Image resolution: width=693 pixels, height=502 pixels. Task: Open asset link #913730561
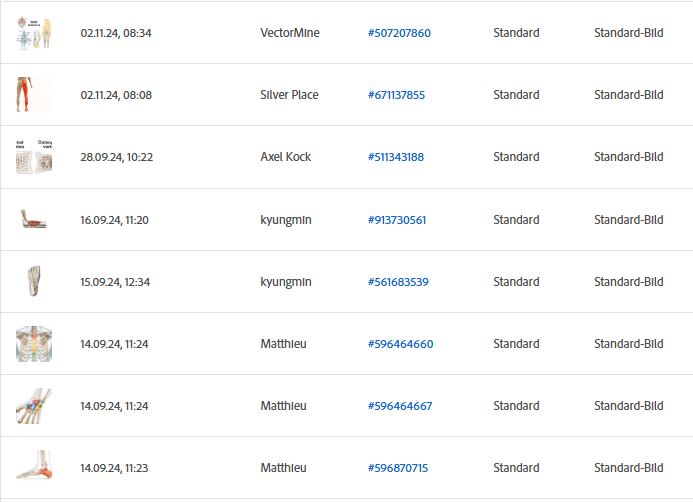[x=397, y=220]
